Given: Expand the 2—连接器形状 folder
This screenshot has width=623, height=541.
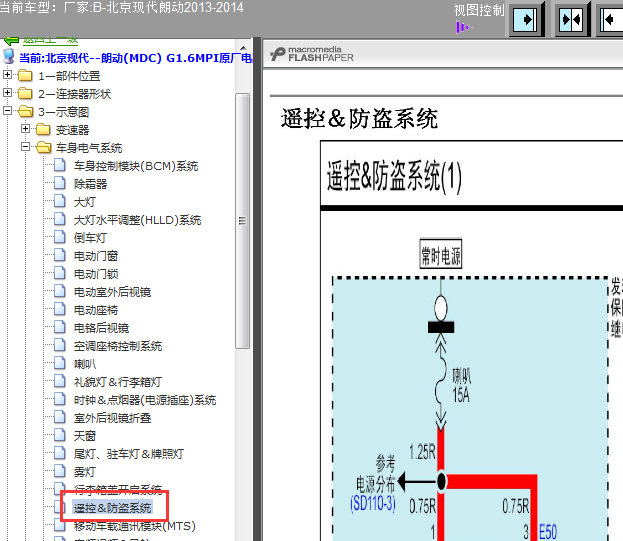Looking at the screenshot, I should pos(8,93).
